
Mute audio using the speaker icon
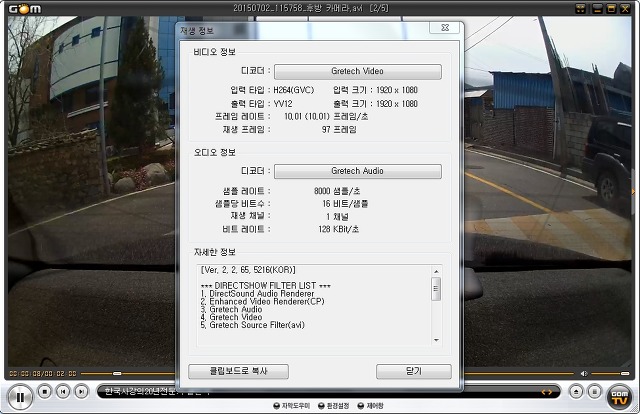584,374
